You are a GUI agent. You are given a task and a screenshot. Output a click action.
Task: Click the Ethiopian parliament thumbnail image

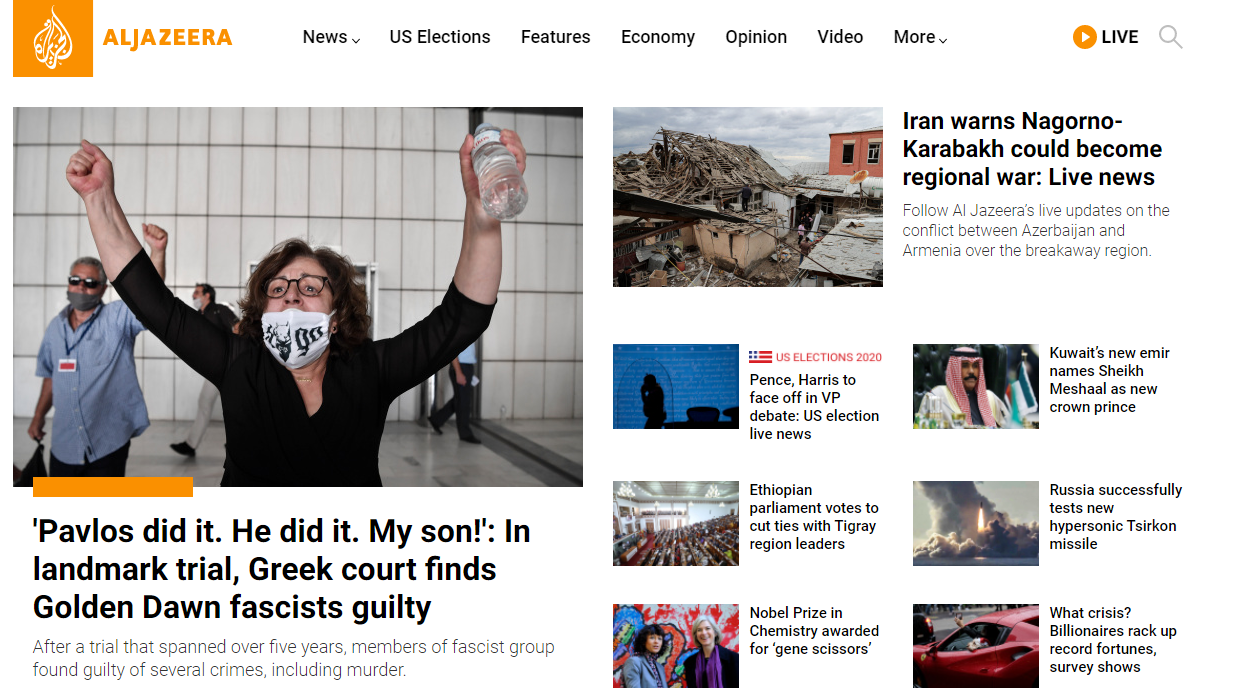676,523
